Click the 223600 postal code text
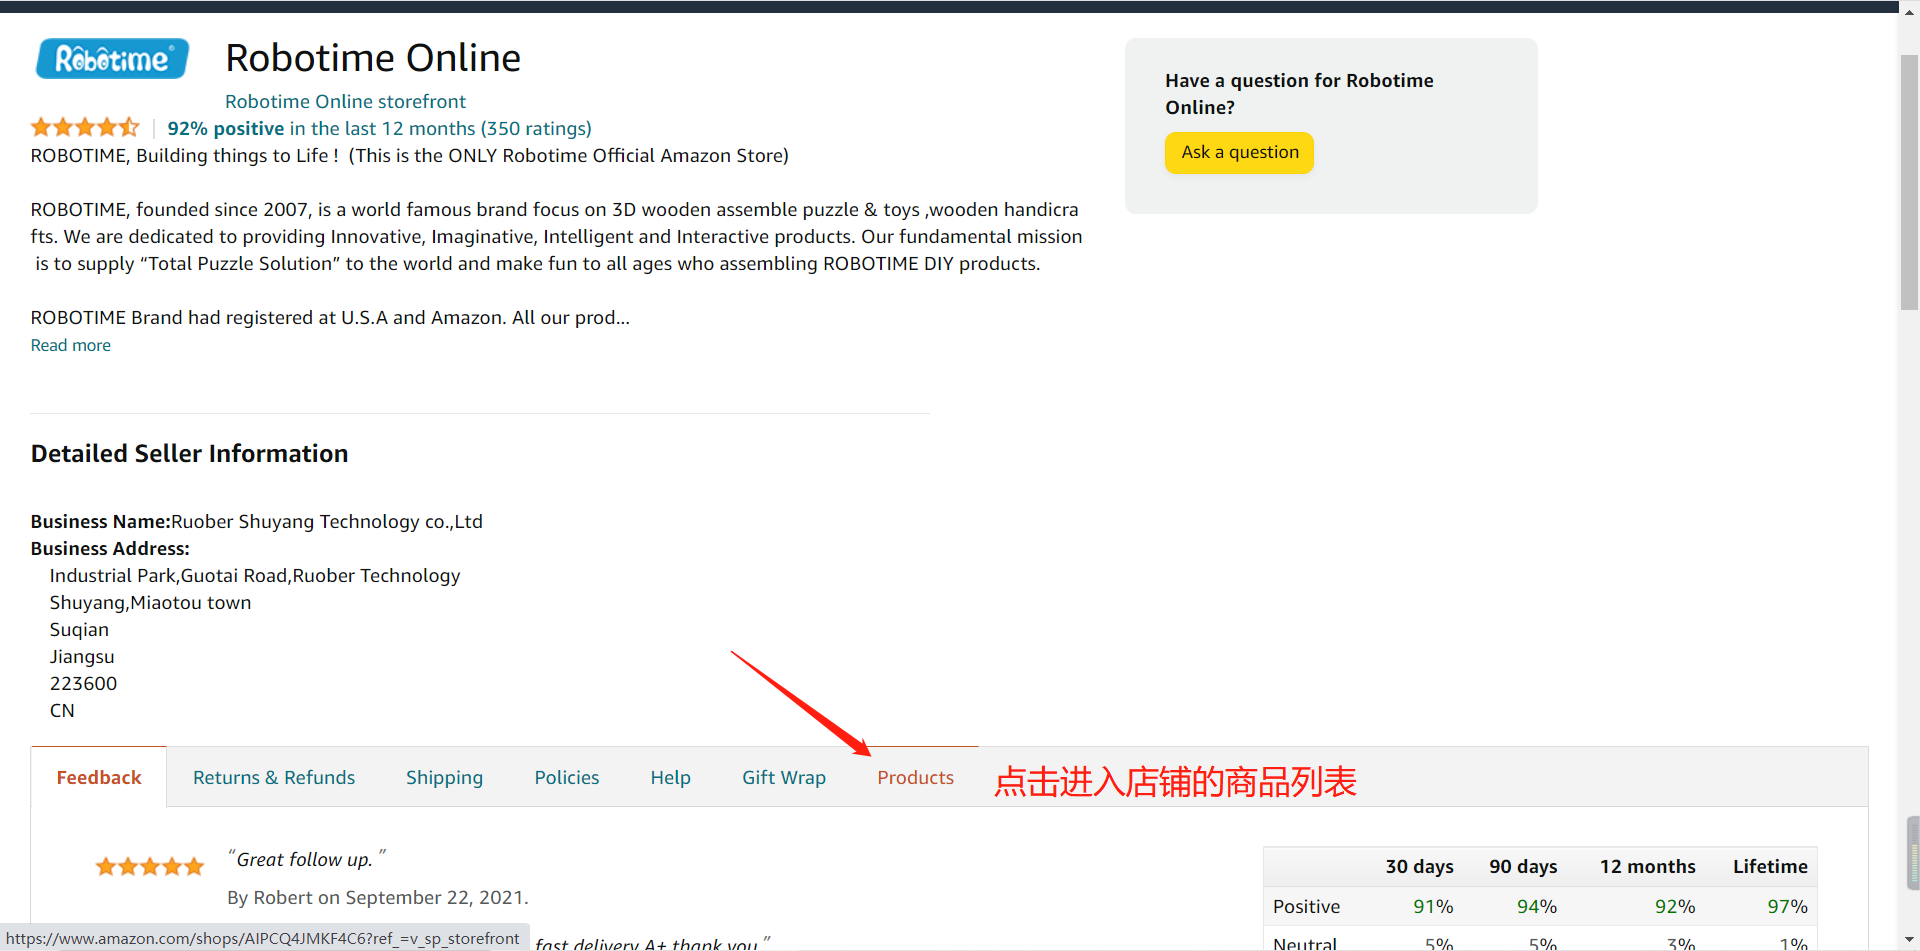 point(83,683)
